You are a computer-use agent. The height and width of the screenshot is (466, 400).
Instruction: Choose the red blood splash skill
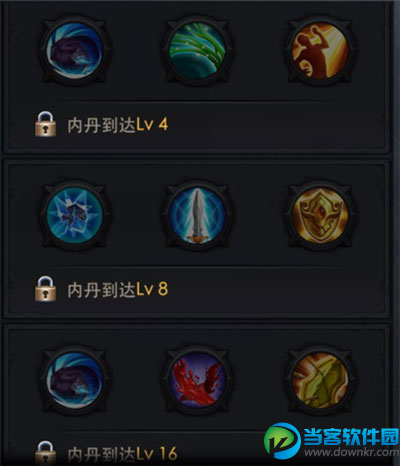pos(197,379)
